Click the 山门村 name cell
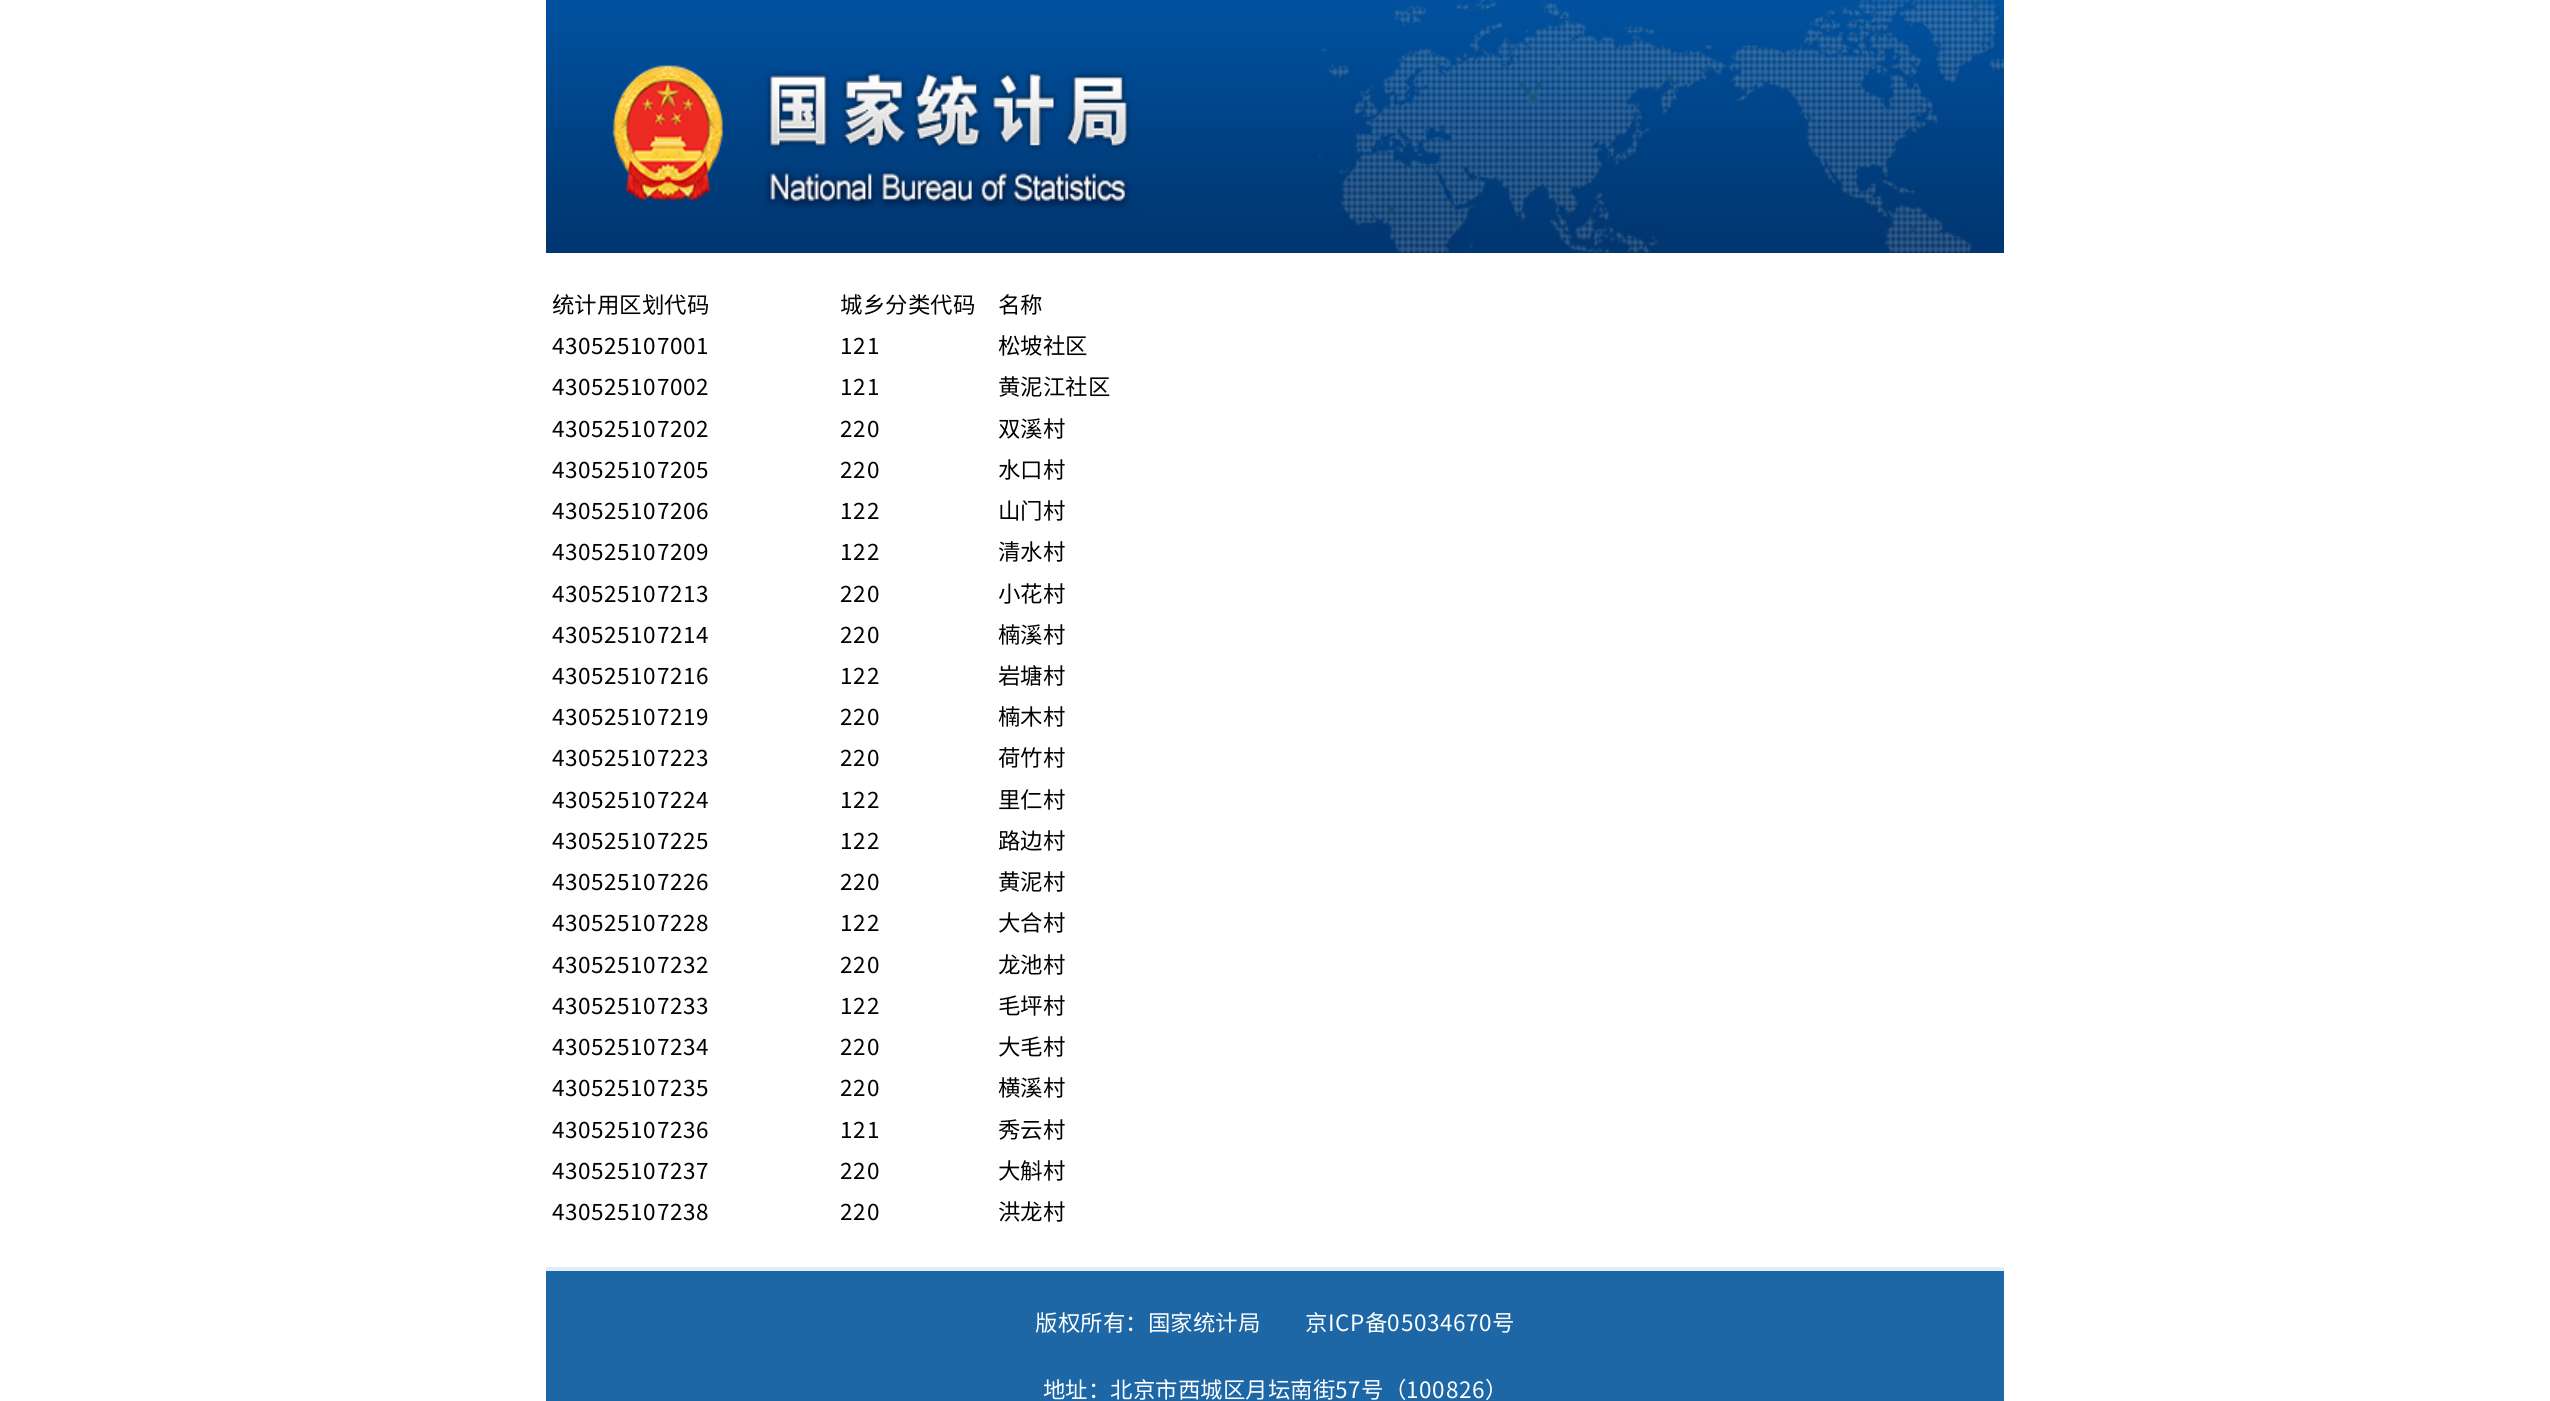 coord(1031,511)
